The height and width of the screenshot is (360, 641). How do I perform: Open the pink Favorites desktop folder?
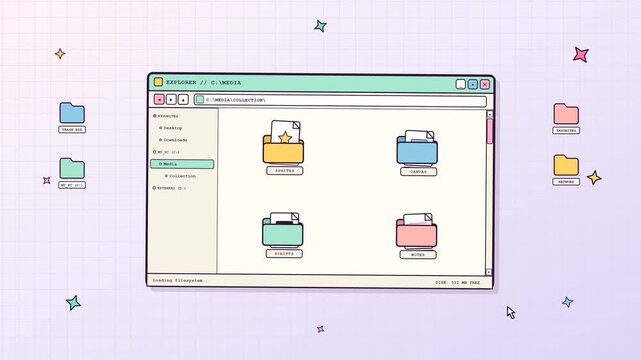tap(566, 114)
